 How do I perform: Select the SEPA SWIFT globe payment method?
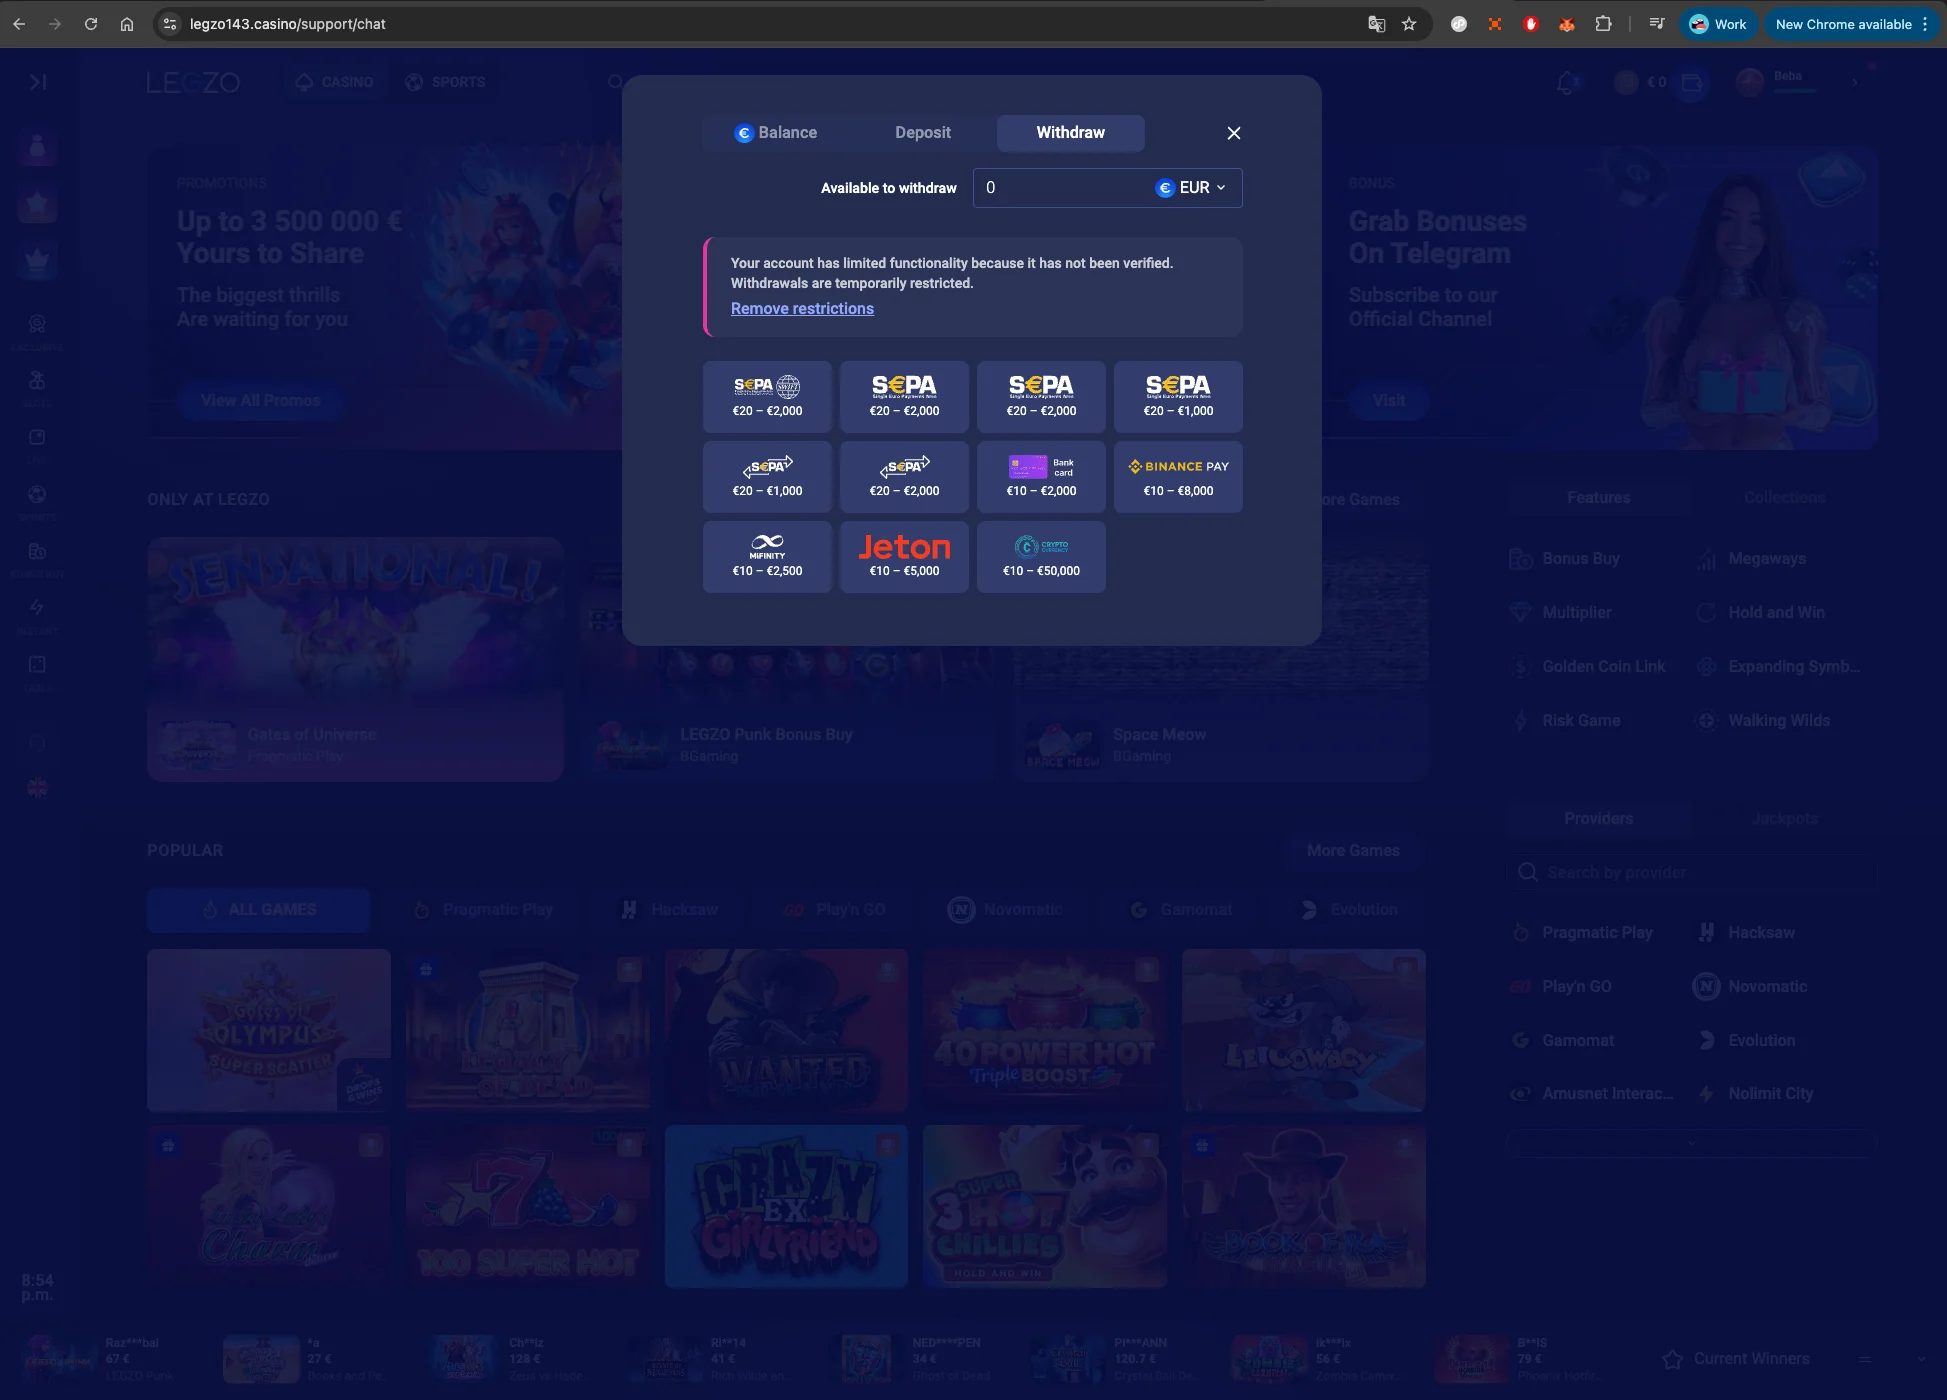(767, 397)
